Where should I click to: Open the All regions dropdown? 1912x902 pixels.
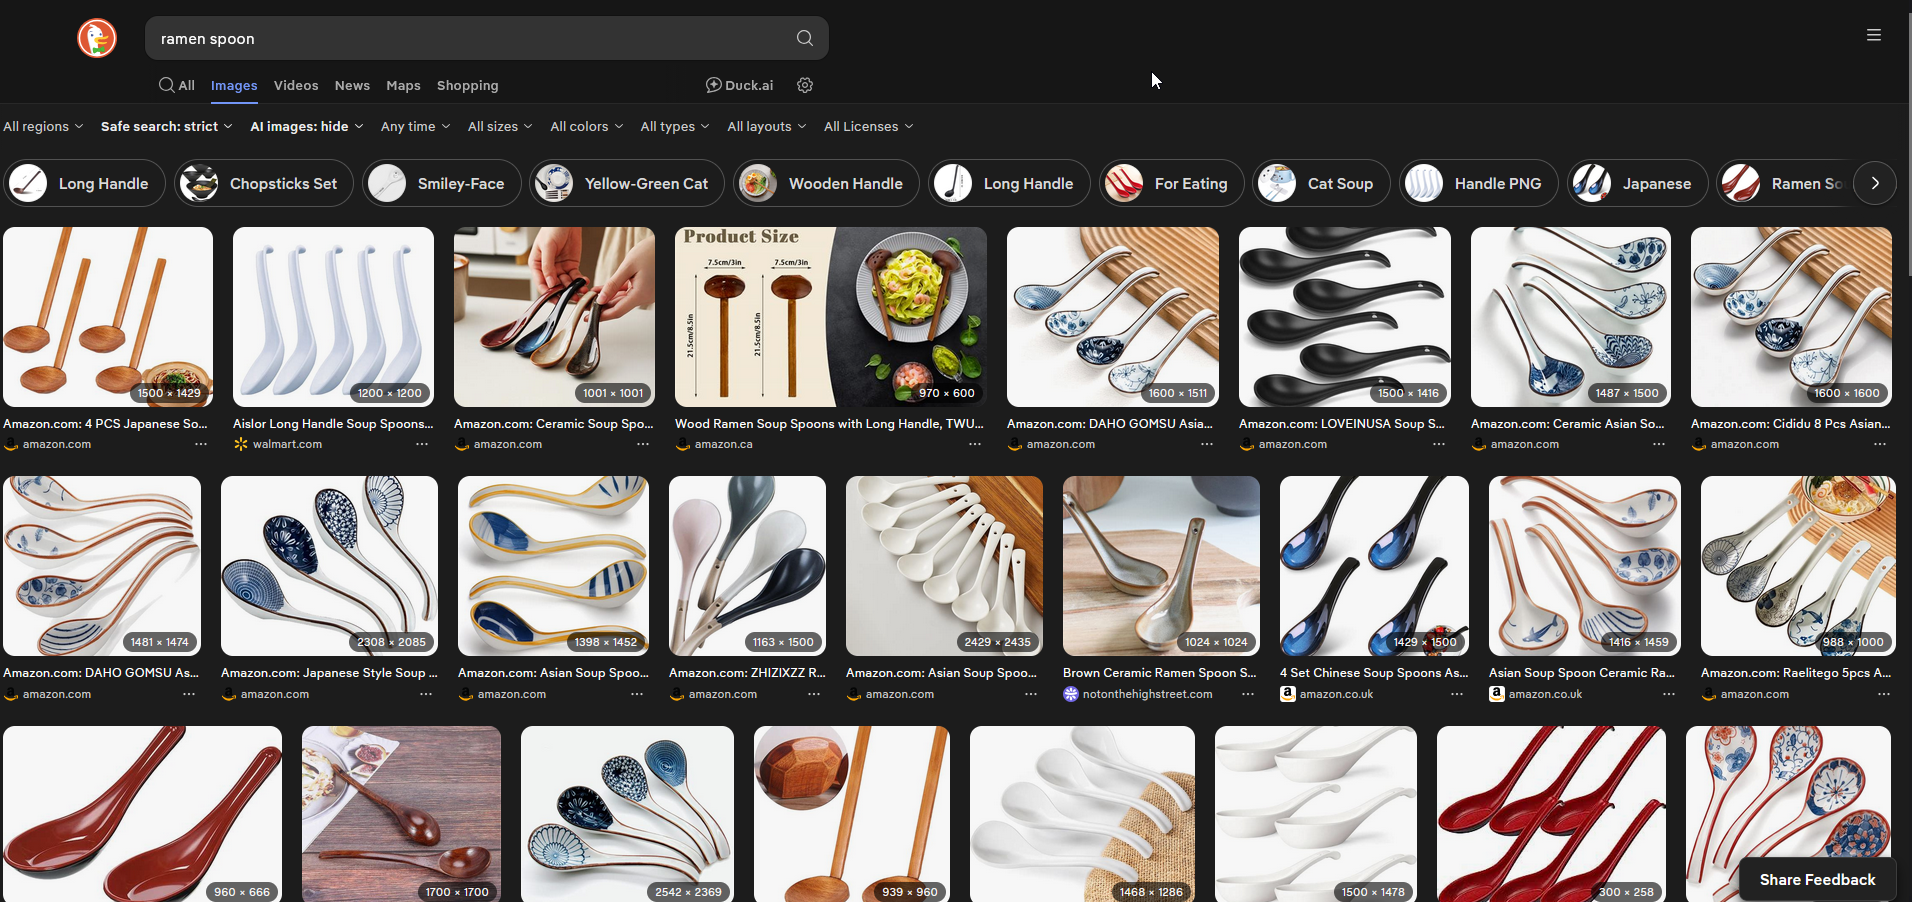pos(43,127)
